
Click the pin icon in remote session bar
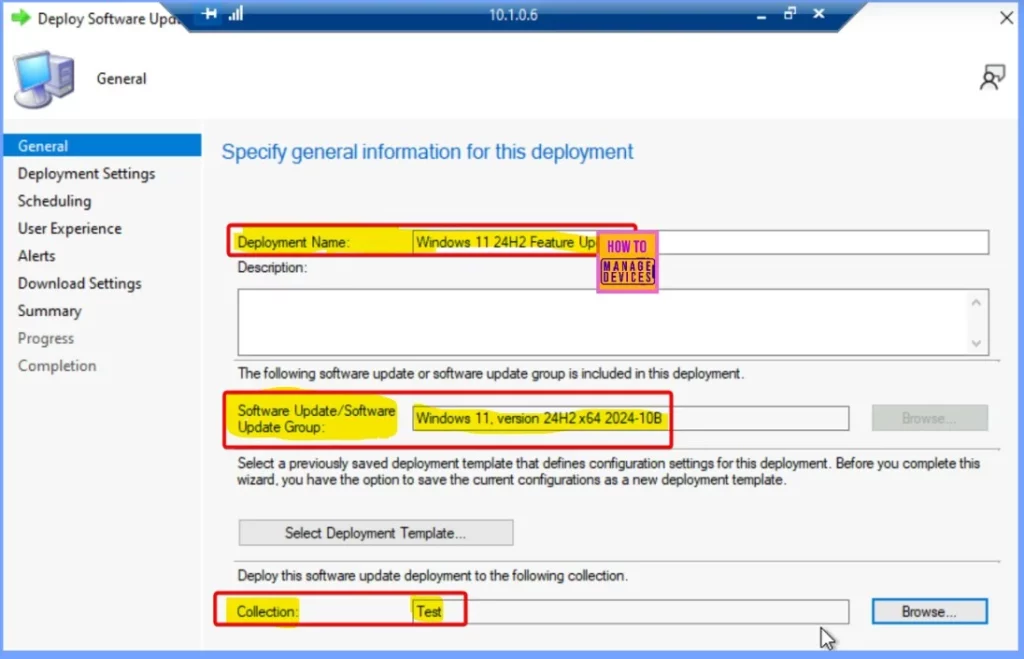209,14
